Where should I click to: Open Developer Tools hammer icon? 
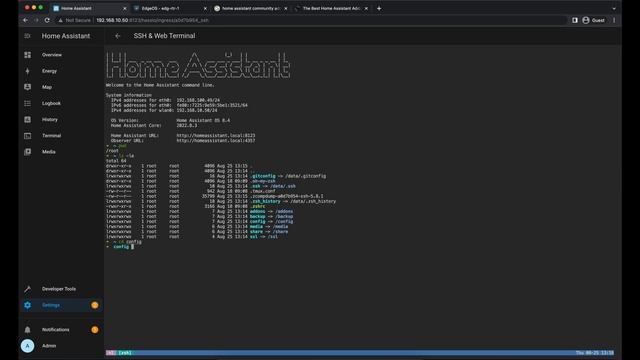coord(27,289)
